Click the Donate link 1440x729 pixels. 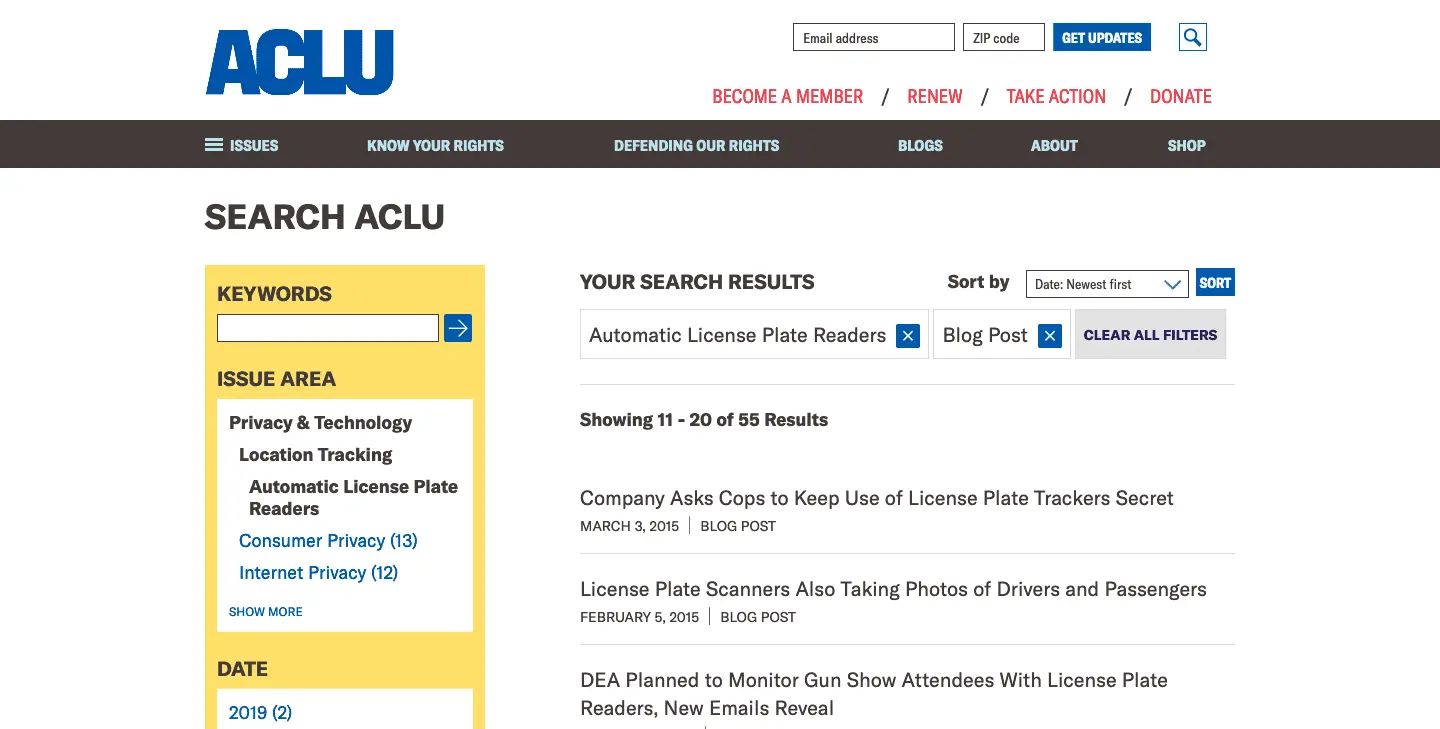(x=1180, y=96)
